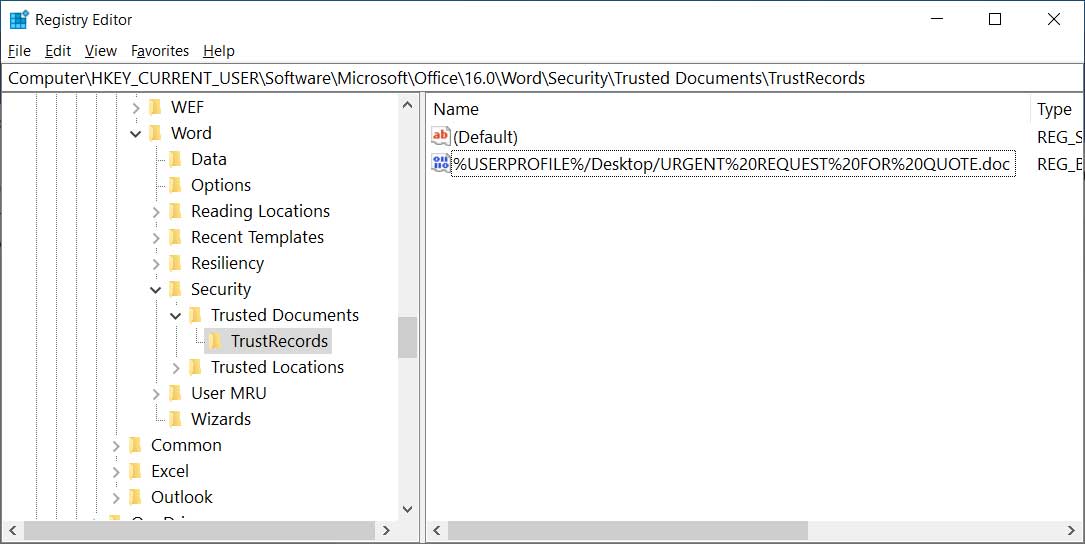Select the Options key in tree

coord(220,185)
